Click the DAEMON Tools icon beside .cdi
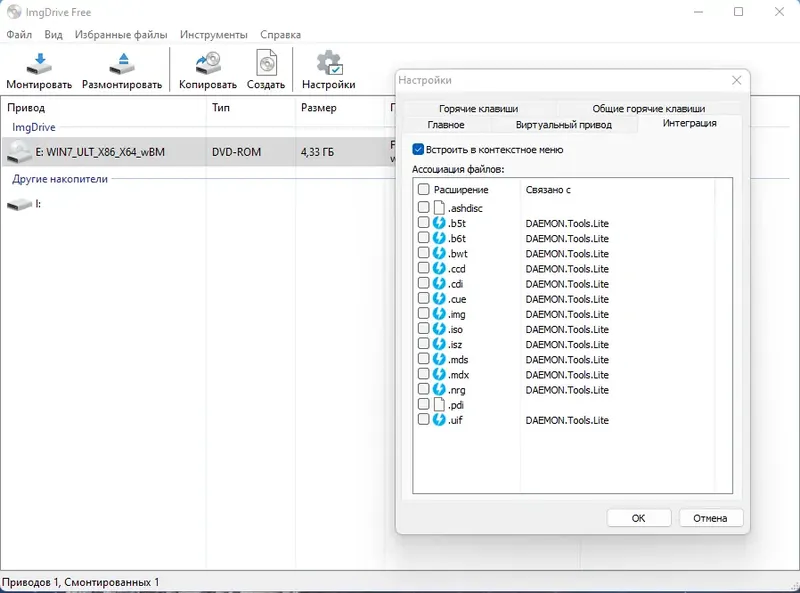 point(439,283)
